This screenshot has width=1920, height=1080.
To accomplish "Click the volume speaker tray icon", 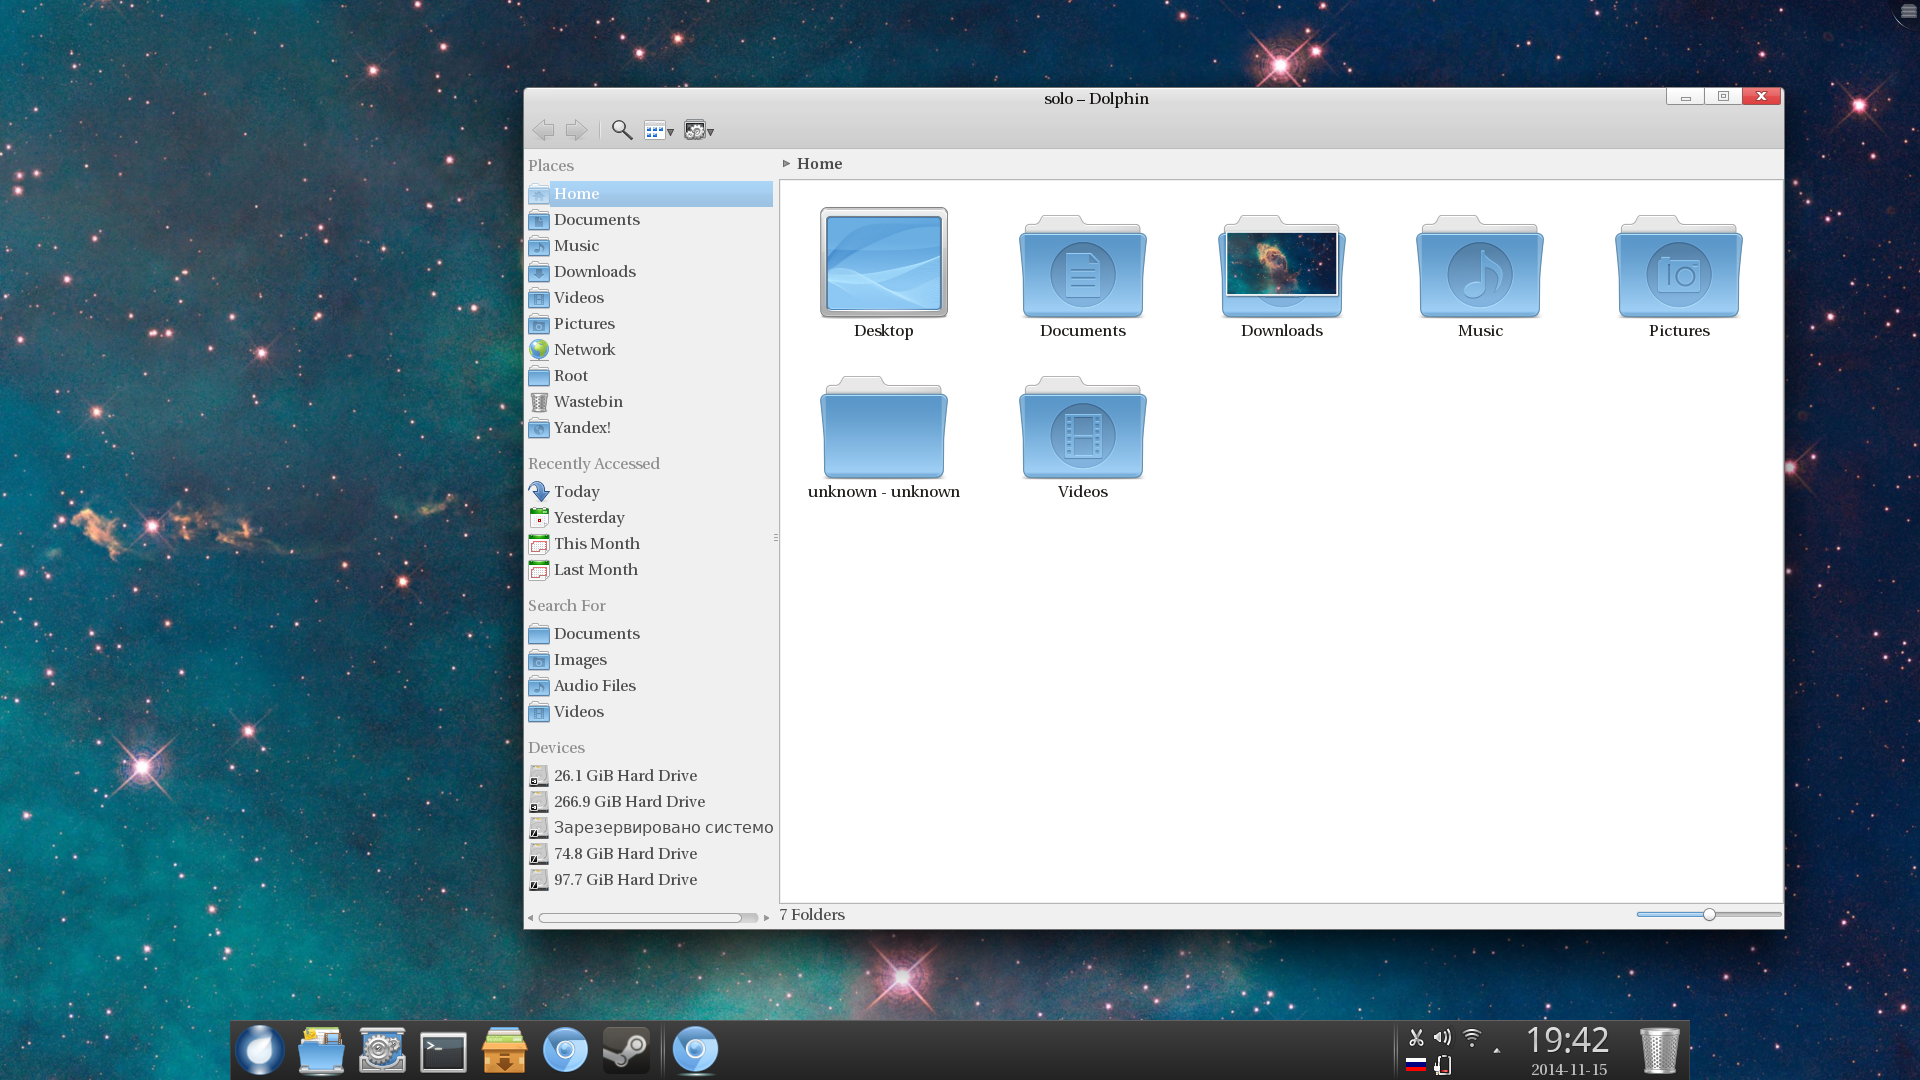I will pos(1442,1037).
